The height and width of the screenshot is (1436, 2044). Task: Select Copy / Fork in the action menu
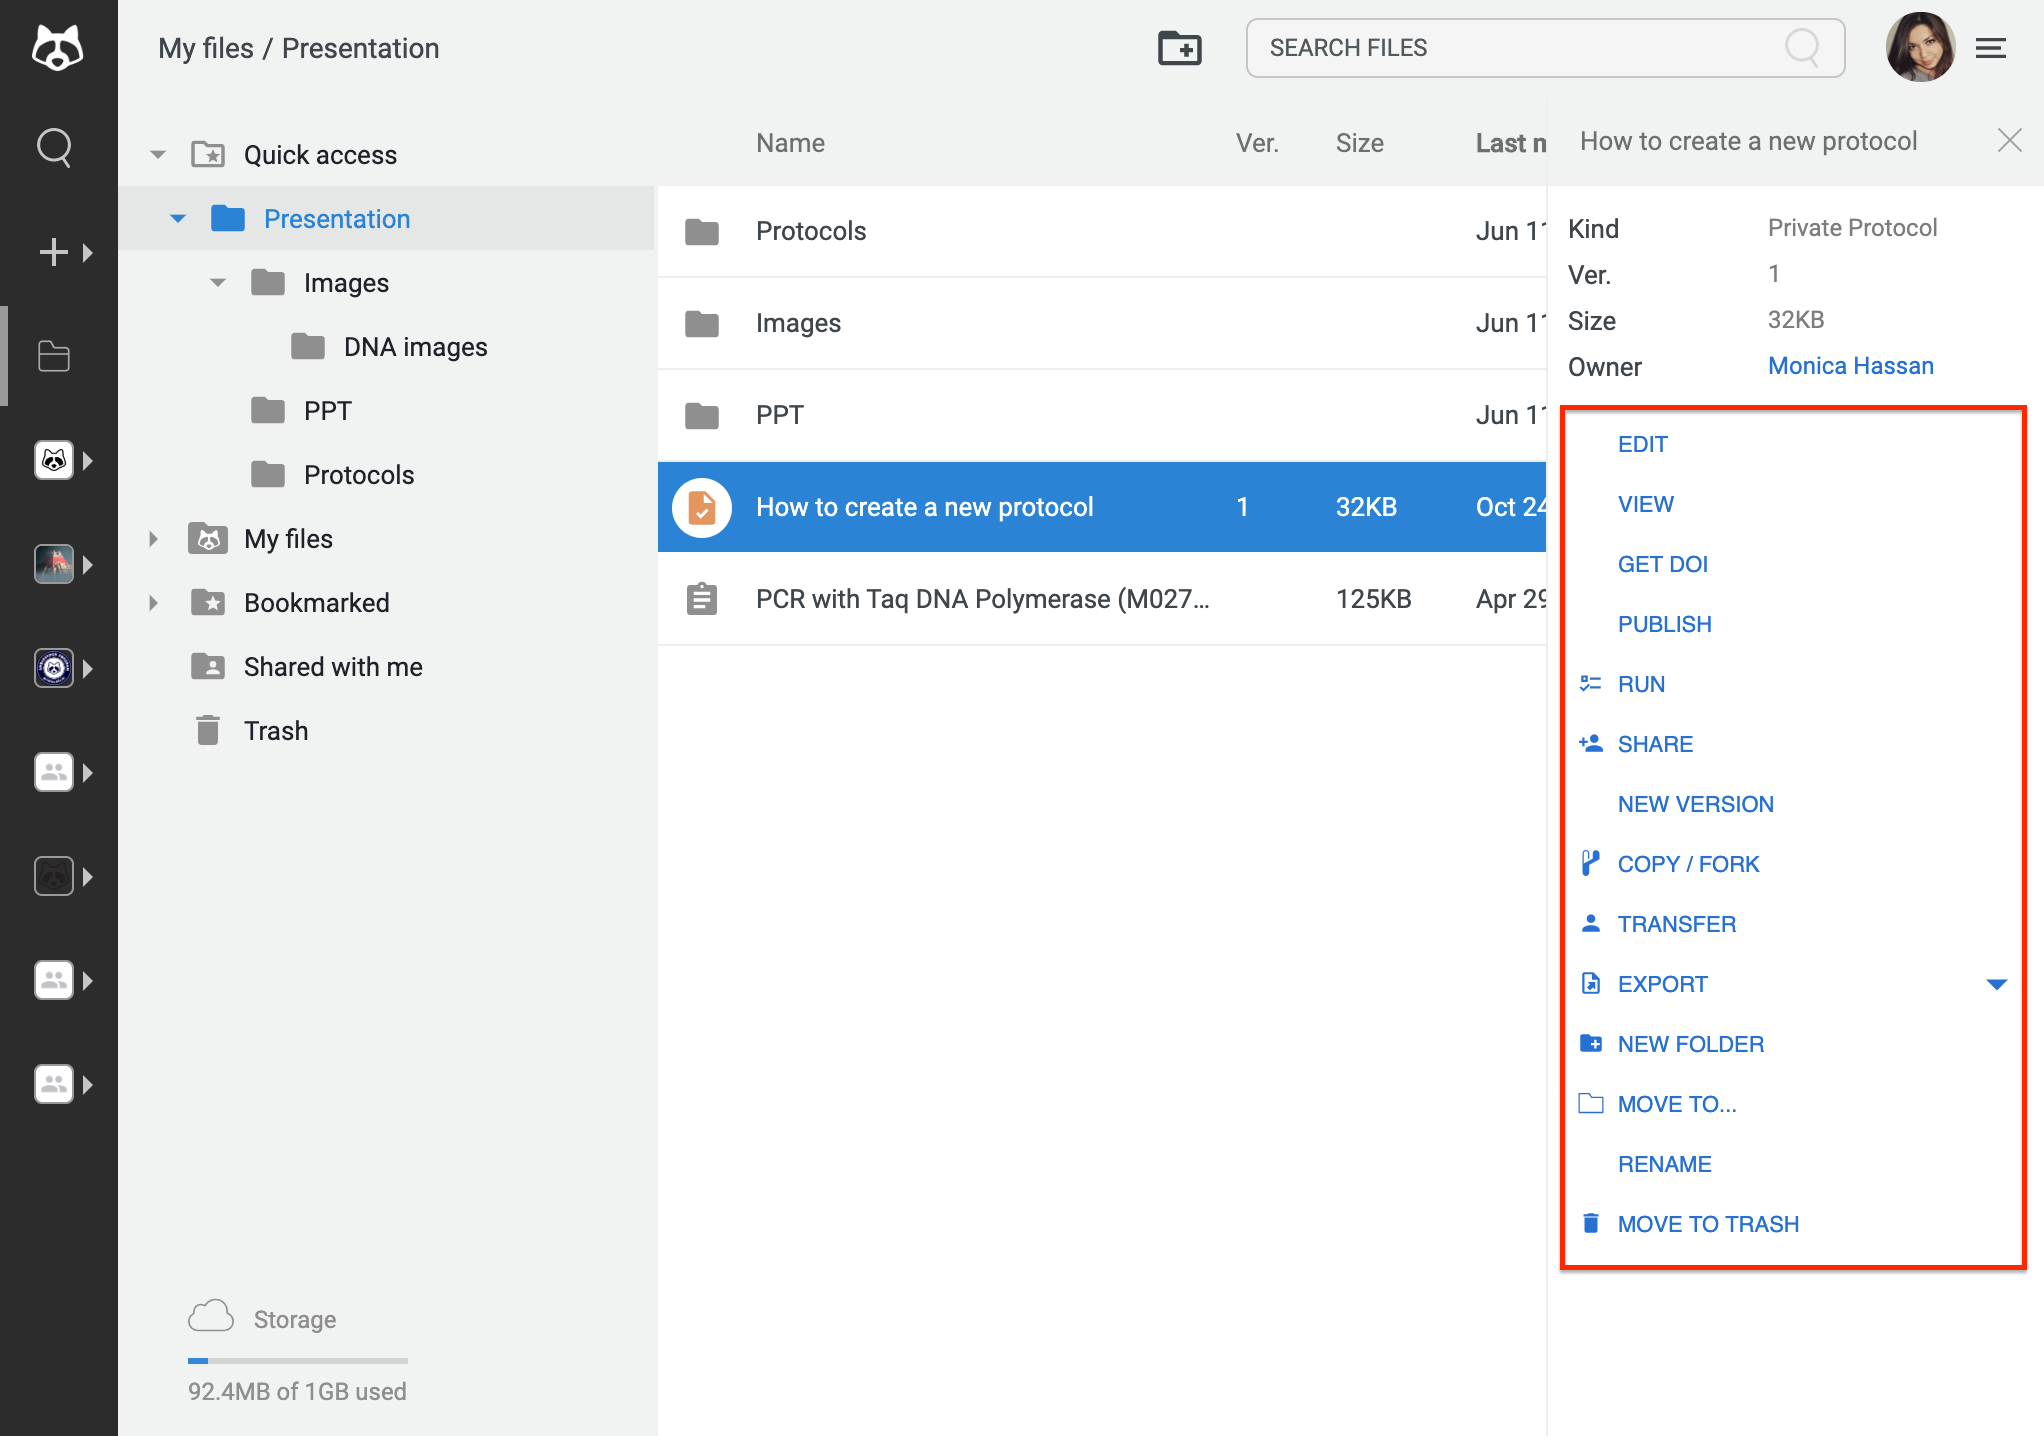[1688, 864]
